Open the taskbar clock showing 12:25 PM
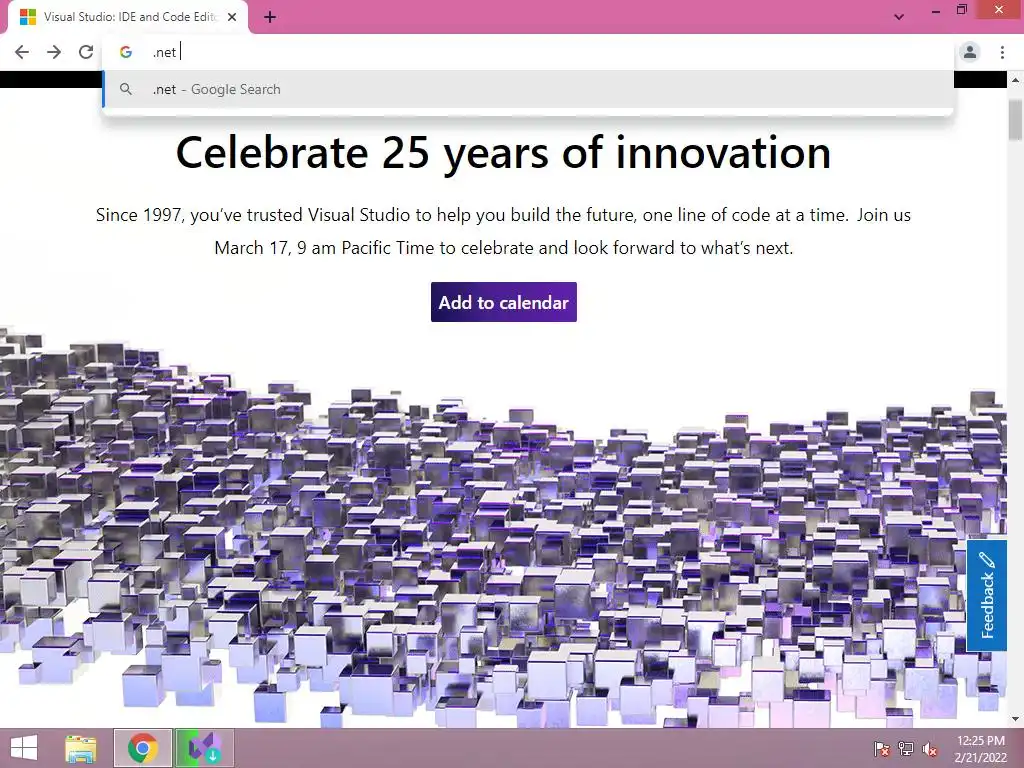 (x=981, y=749)
